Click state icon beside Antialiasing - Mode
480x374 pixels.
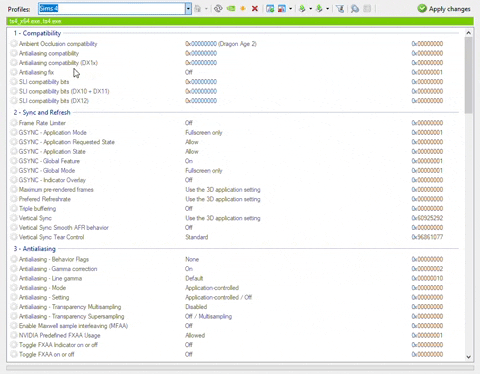click(14, 288)
